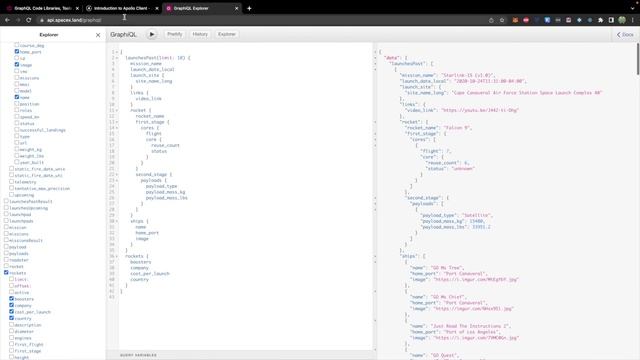Click the share icon in the address bar
Viewport: 640px width, 360px height.
pos(491,20)
